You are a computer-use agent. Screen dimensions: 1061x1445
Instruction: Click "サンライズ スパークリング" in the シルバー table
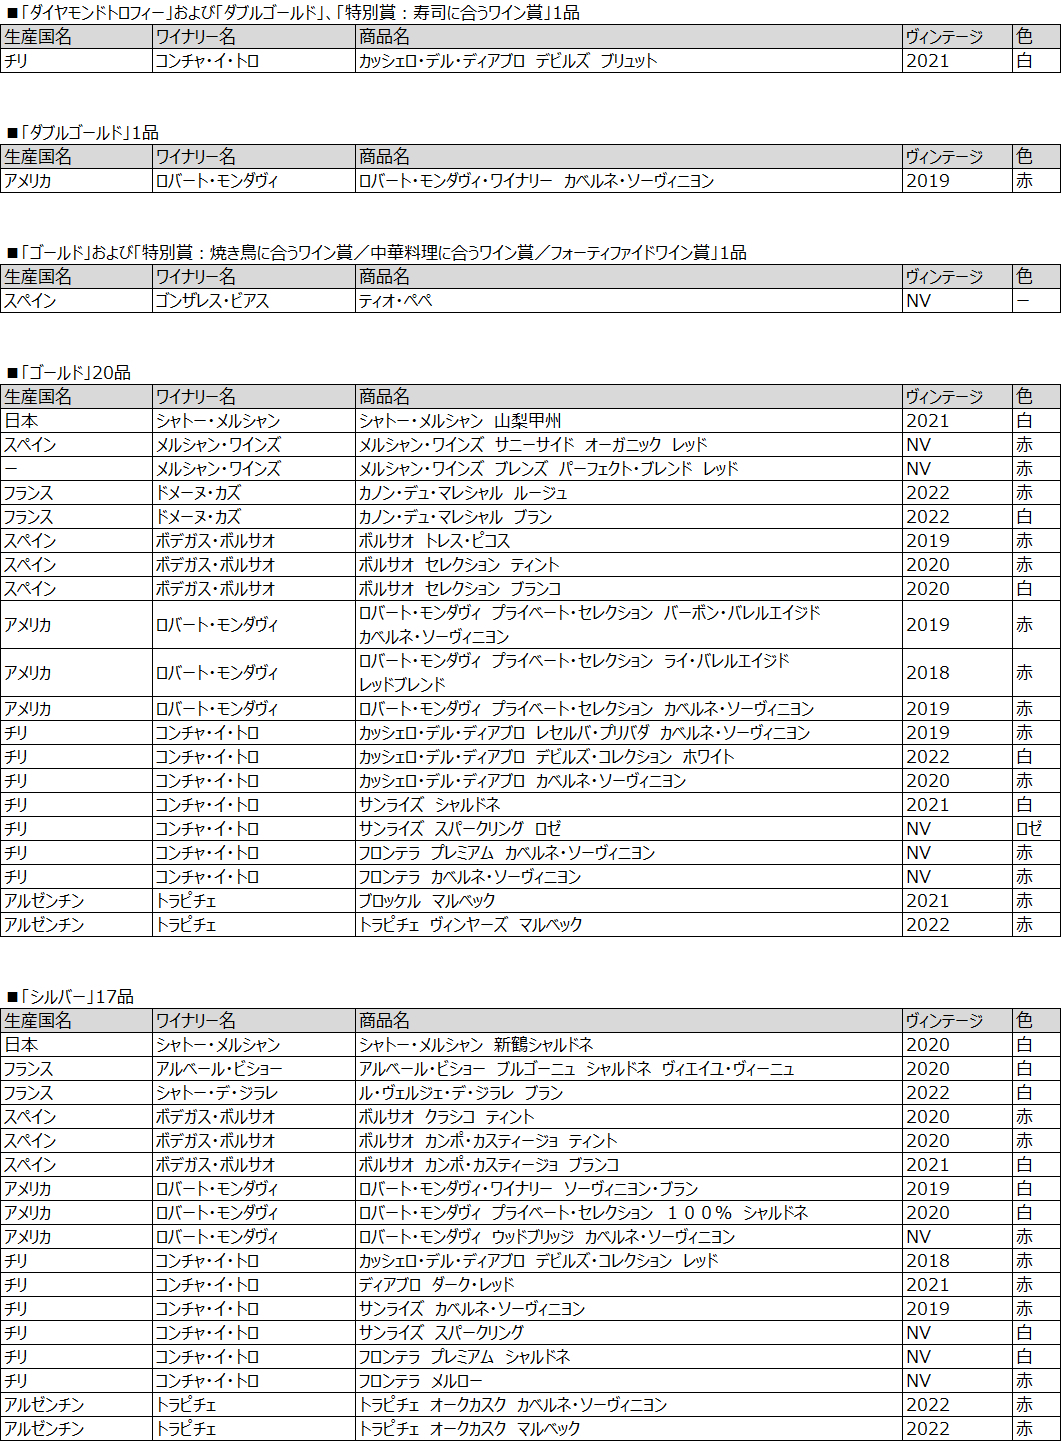click(441, 1333)
